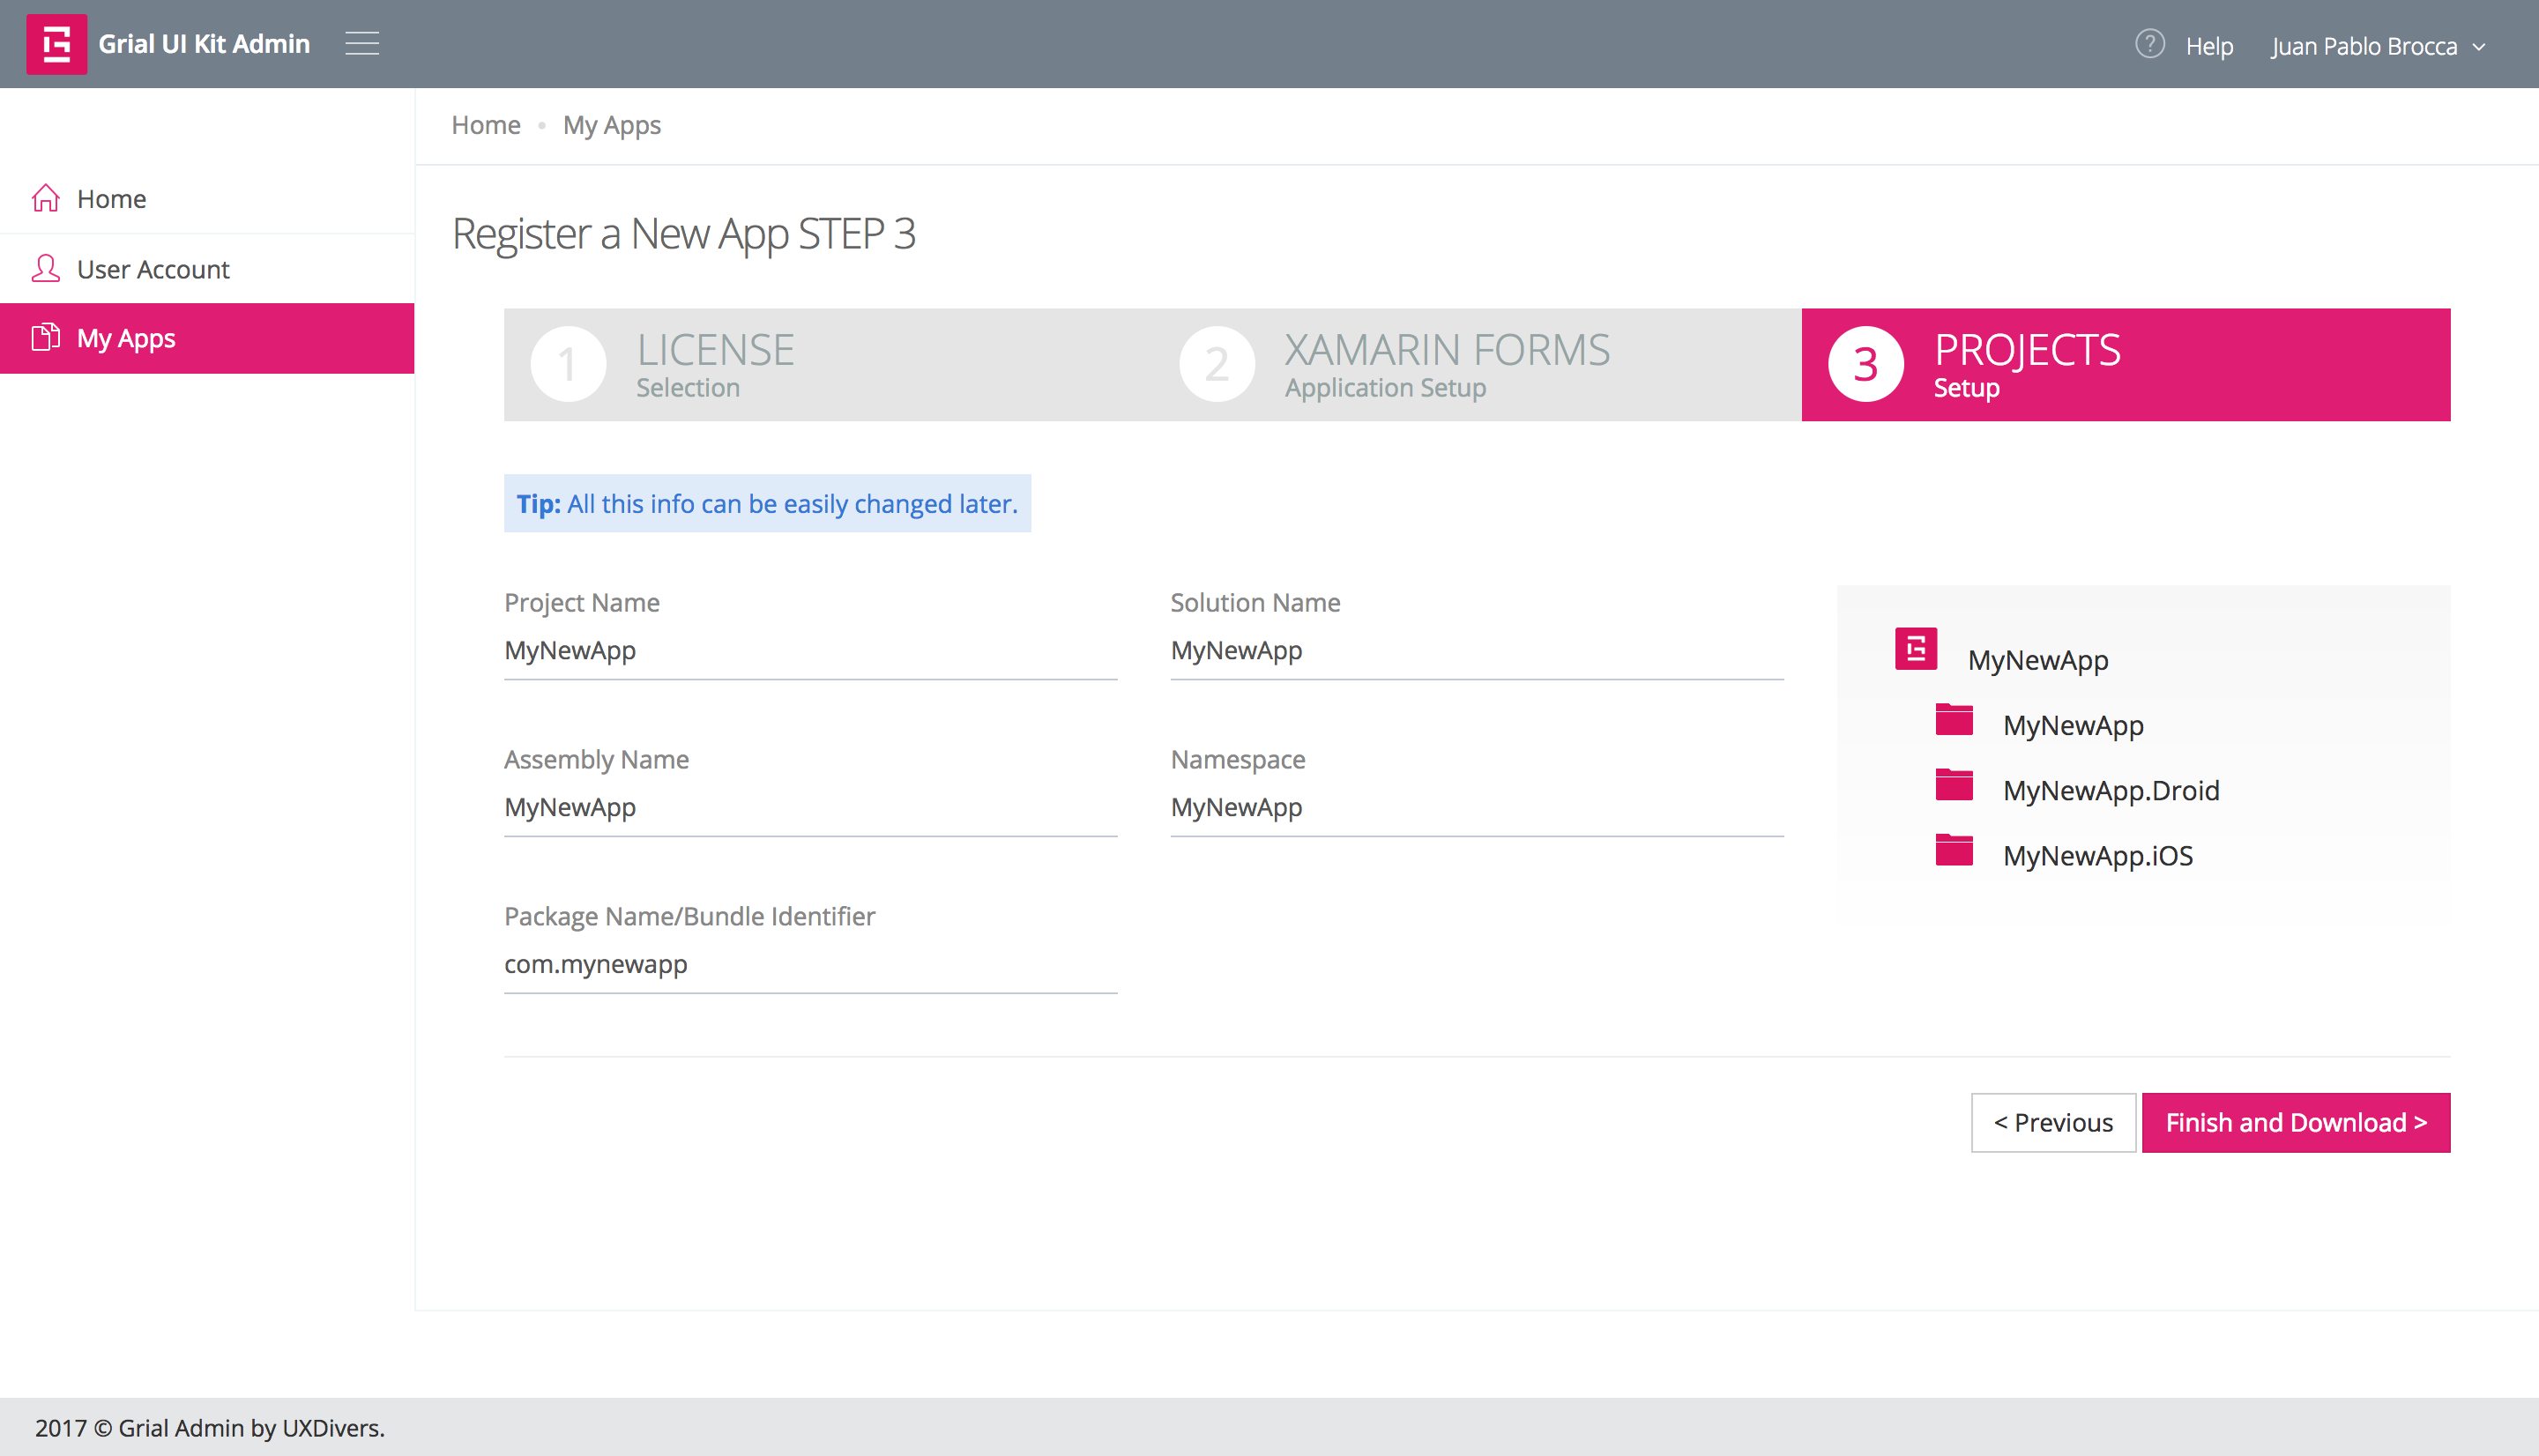This screenshot has width=2539, height=1456.
Task: Click the Grial UI Kit logo icon
Action: click(57, 43)
